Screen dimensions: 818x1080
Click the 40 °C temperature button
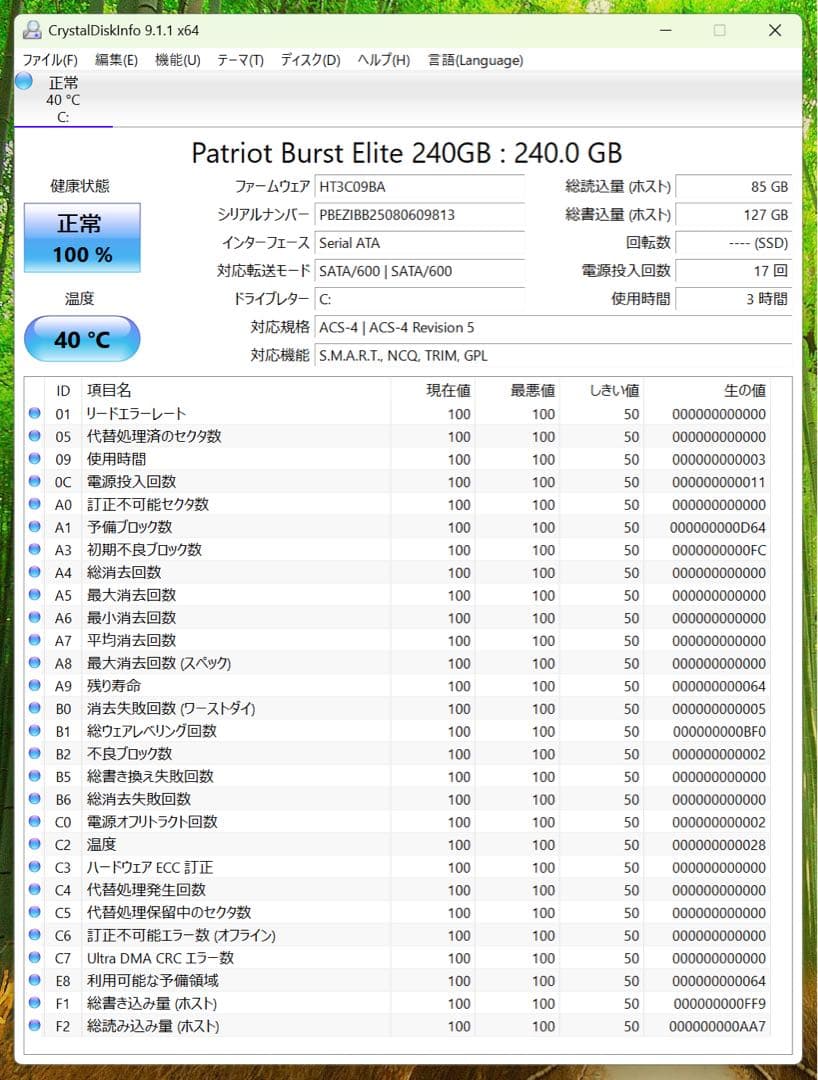tap(81, 339)
